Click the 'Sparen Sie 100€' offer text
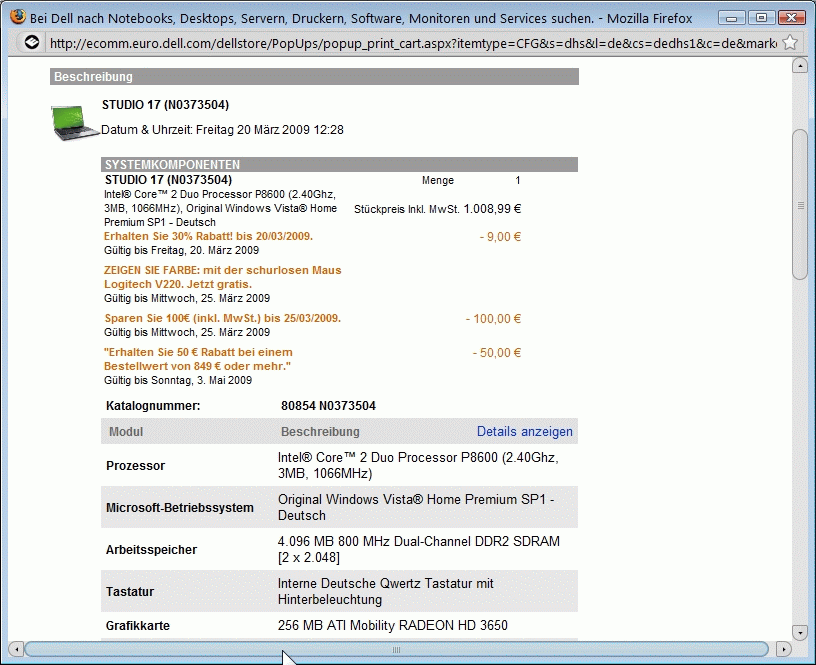This screenshot has width=816, height=665. click(x=223, y=318)
